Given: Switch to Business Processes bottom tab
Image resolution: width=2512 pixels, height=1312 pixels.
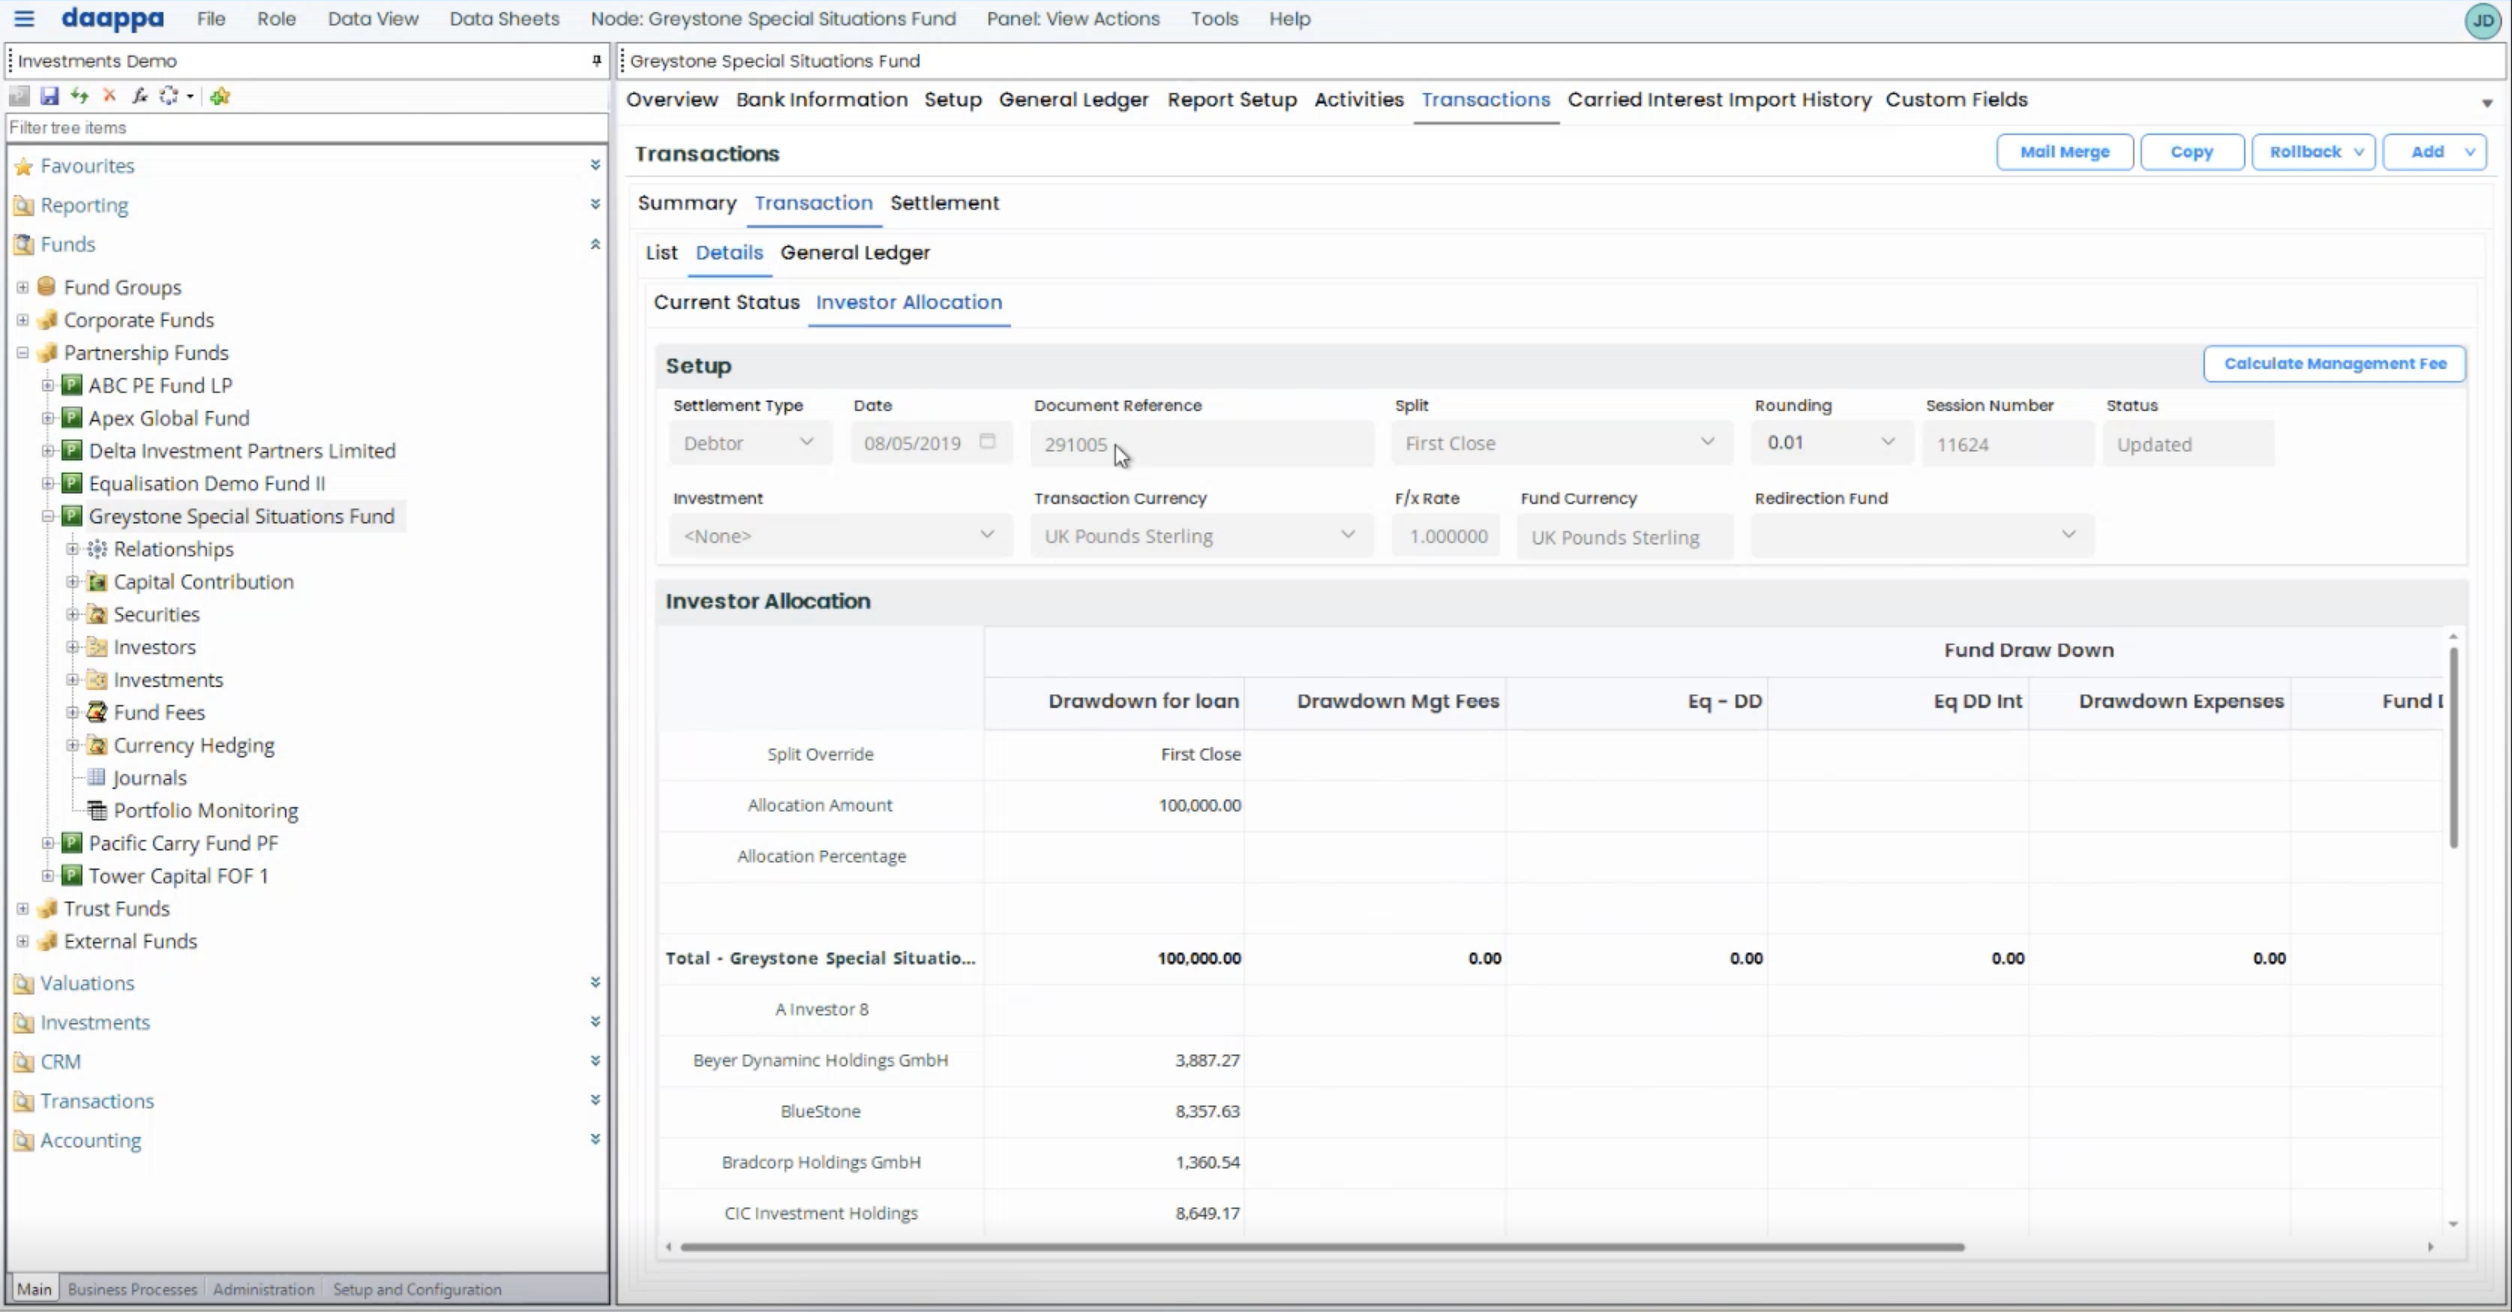Looking at the screenshot, I should pos(132,1289).
